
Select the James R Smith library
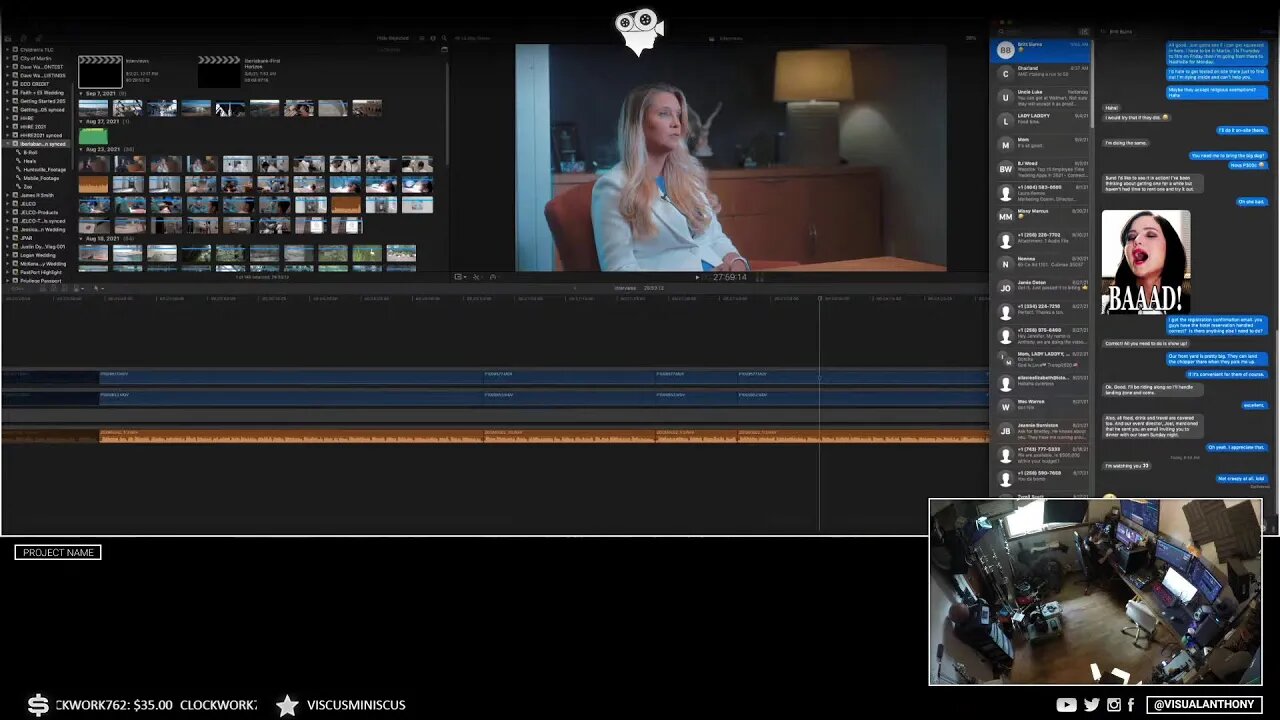37,195
